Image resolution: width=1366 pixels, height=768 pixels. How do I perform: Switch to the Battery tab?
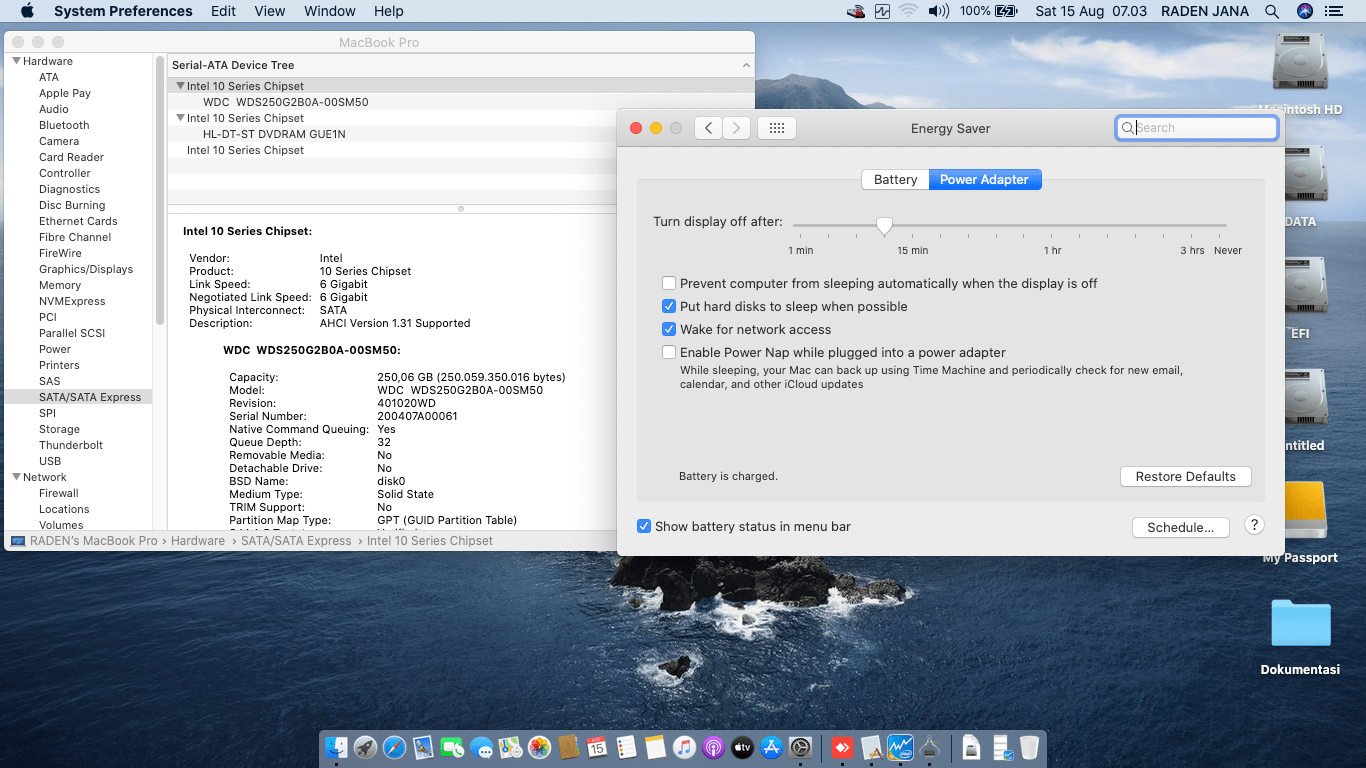(x=895, y=180)
